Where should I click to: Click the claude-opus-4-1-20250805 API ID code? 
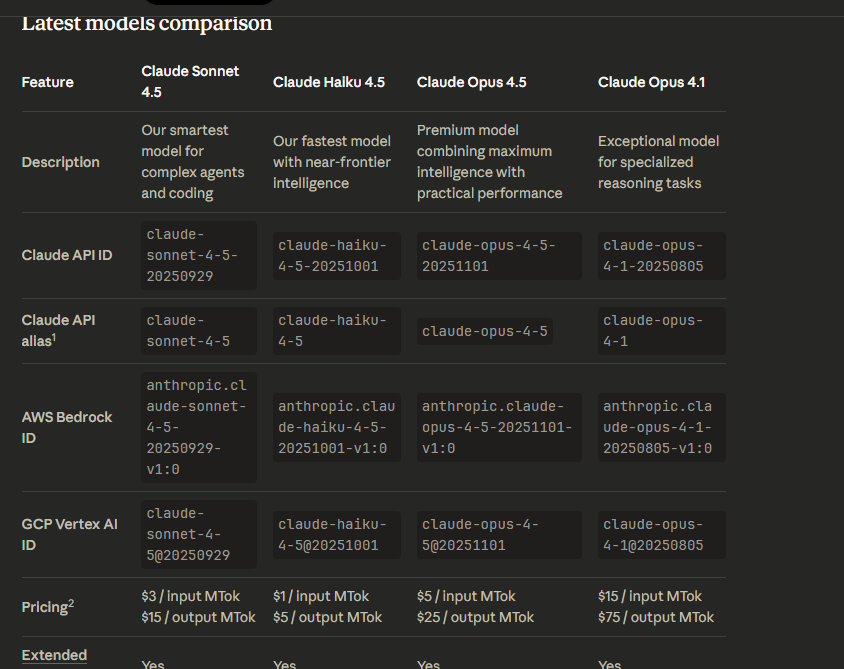(661, 255)
